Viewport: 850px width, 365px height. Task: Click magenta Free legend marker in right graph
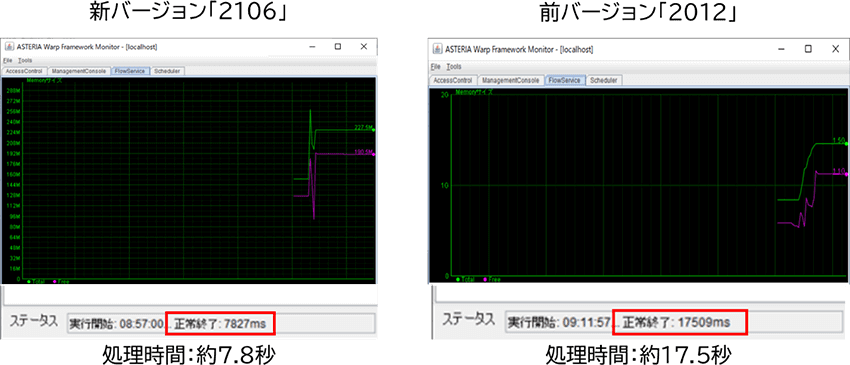click(484, 279)
